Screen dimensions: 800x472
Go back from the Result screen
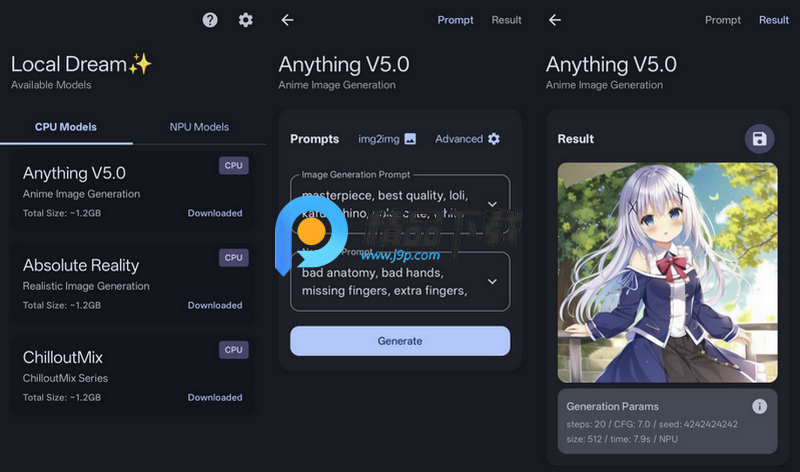[x=555, y=20]
